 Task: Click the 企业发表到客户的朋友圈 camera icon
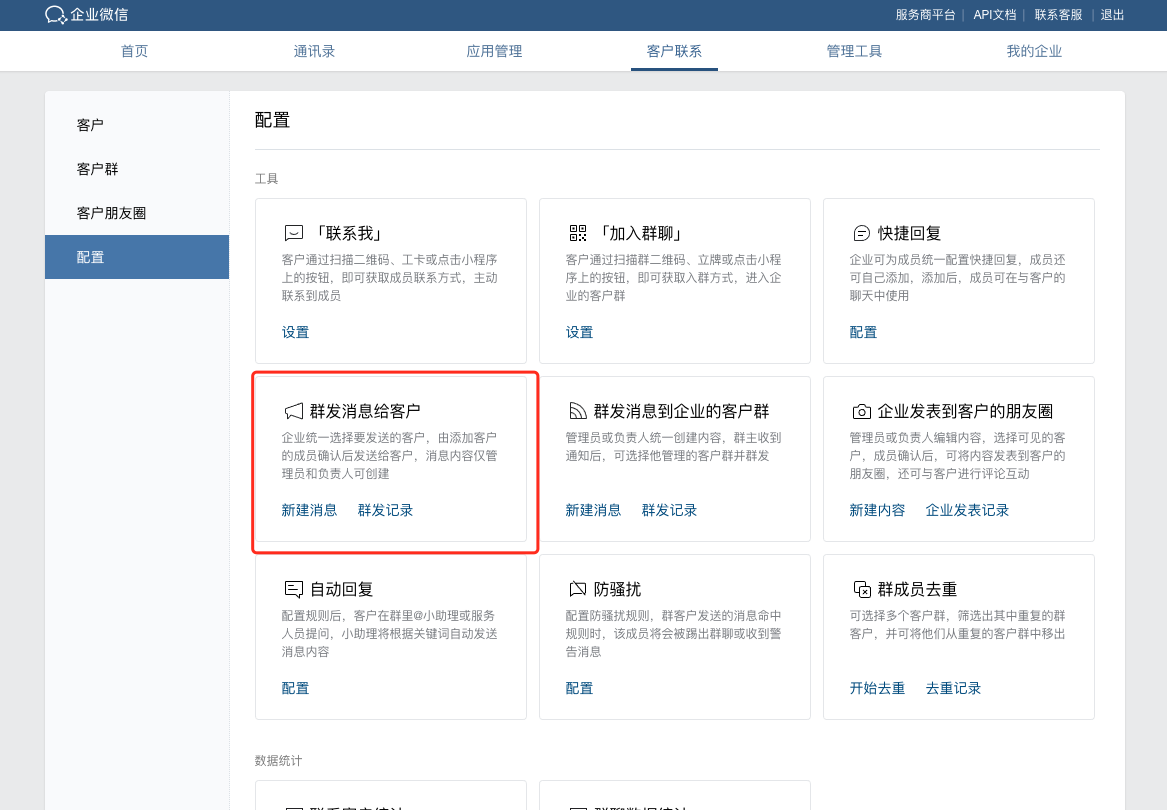tap(862, 412)
